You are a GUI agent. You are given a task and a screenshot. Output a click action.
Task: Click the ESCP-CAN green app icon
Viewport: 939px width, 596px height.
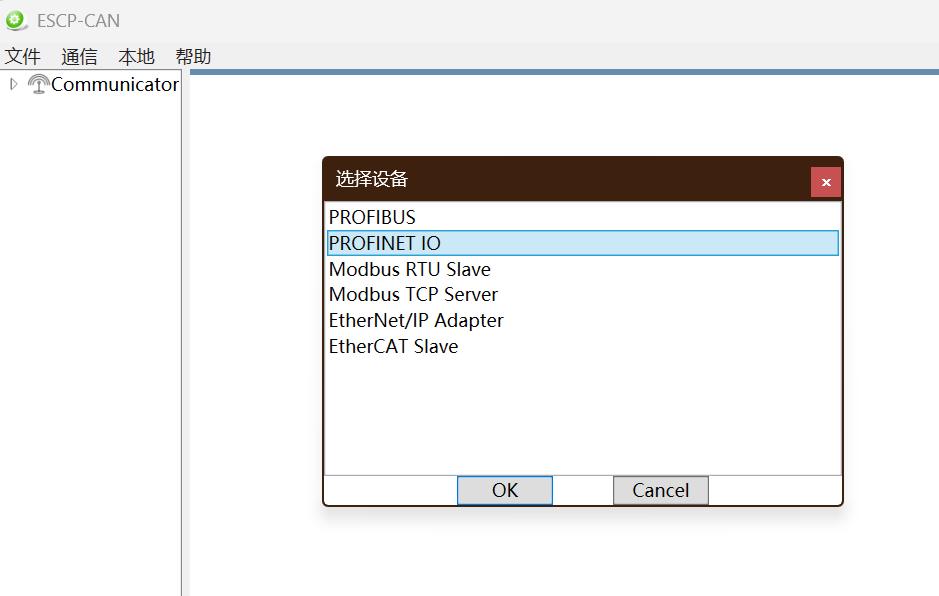tap(16, 20)
